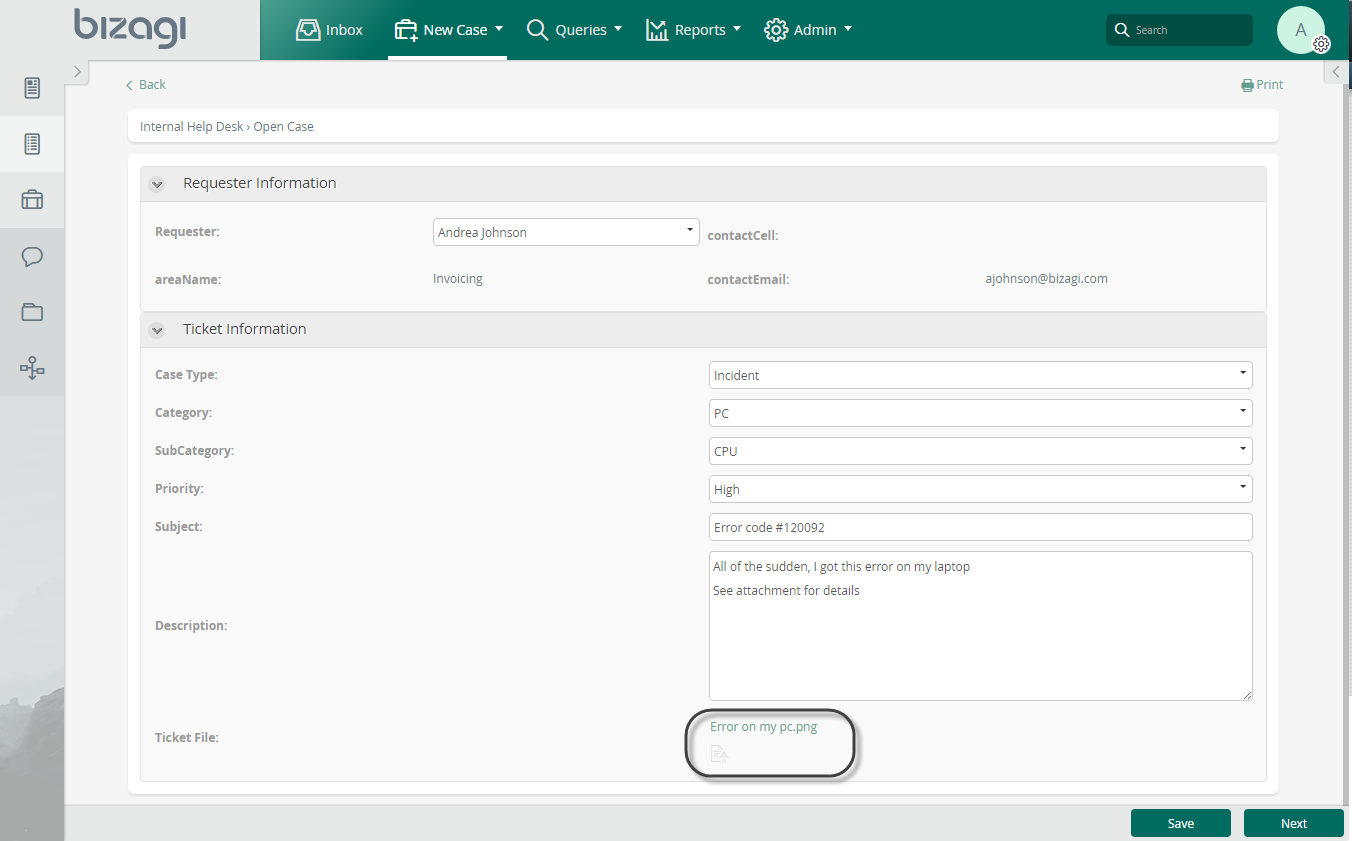Open the New Case menu

[x=448, y=30]
